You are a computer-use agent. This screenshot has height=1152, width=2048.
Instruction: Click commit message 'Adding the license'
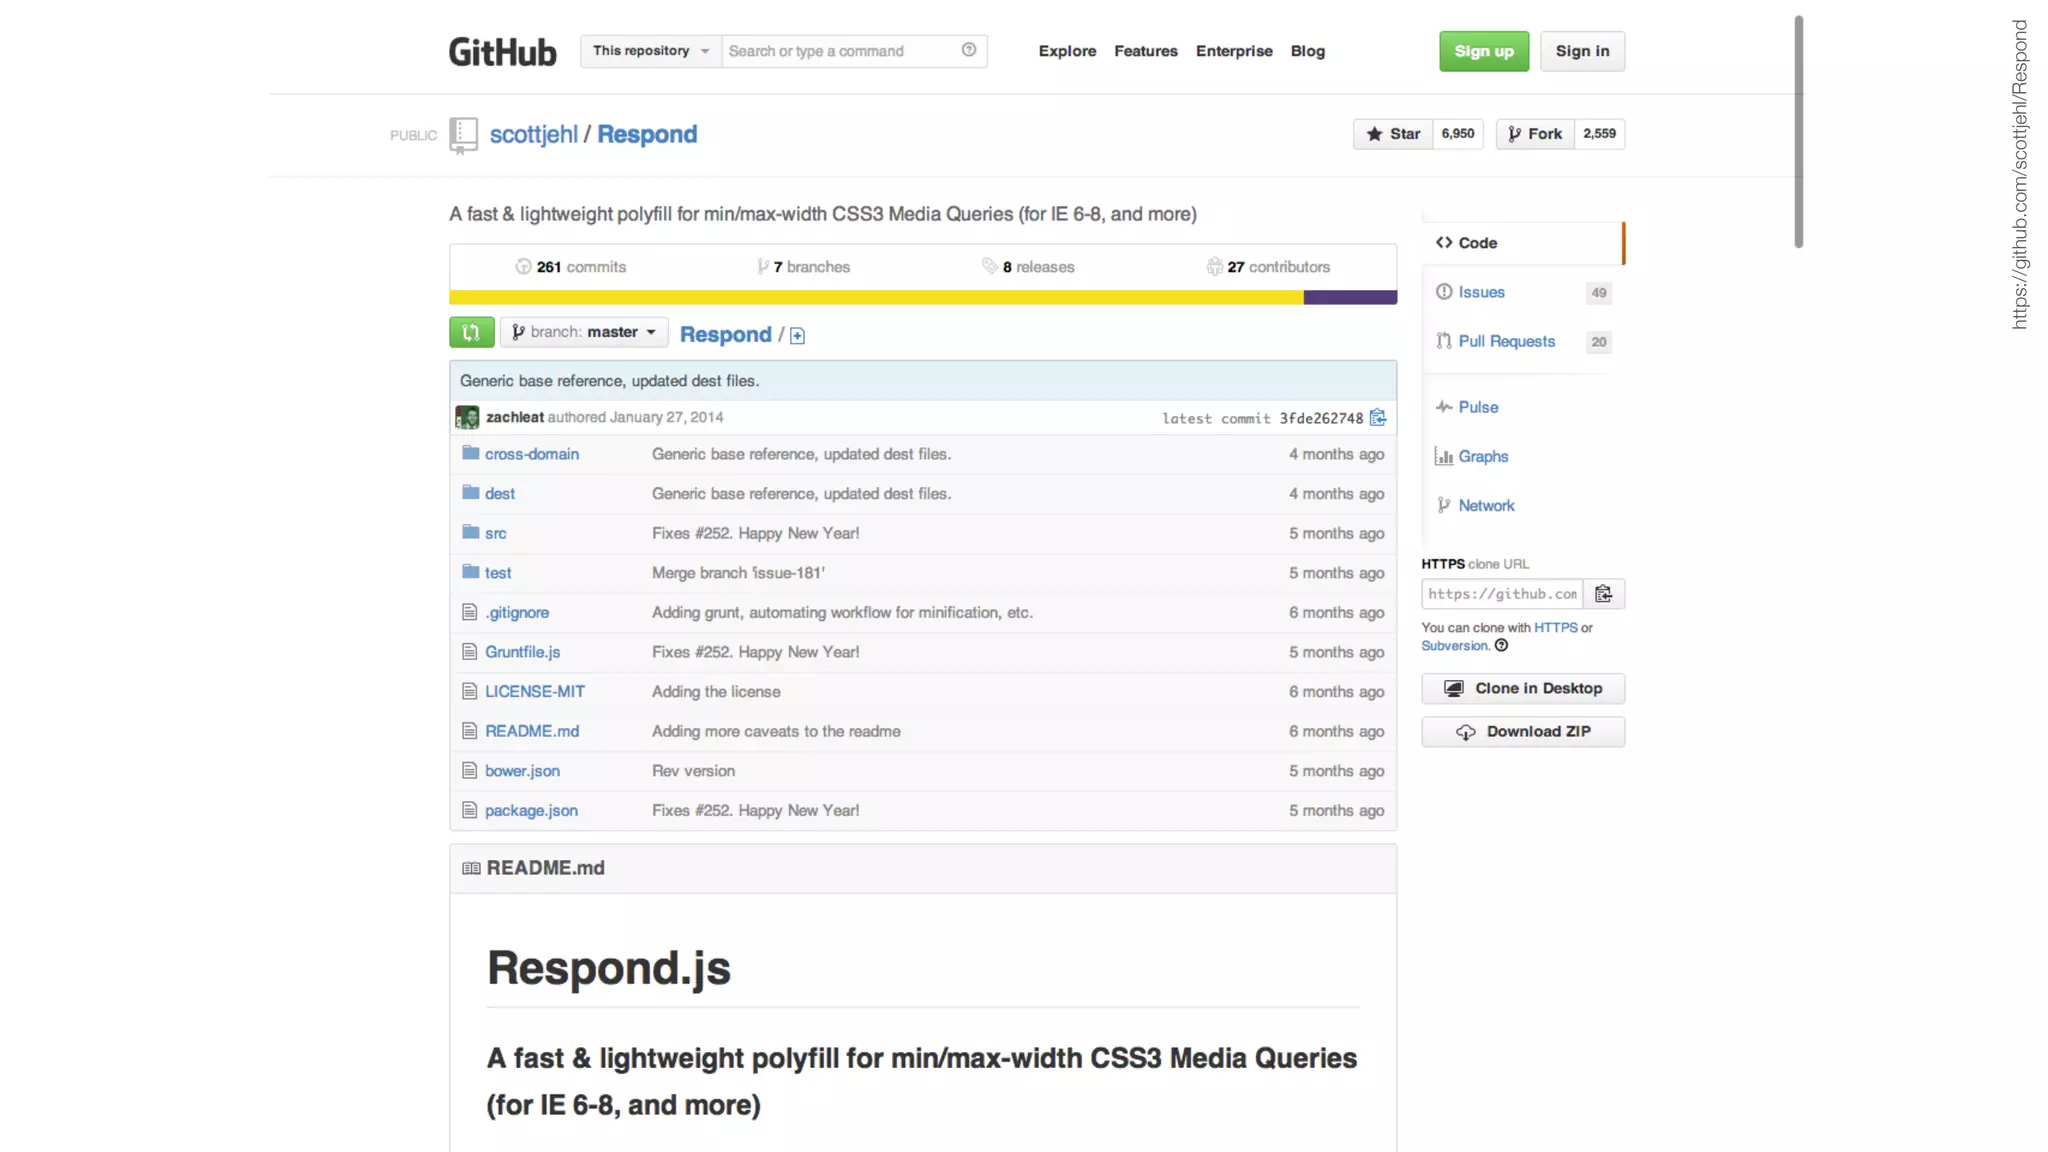tap(716, 691)
